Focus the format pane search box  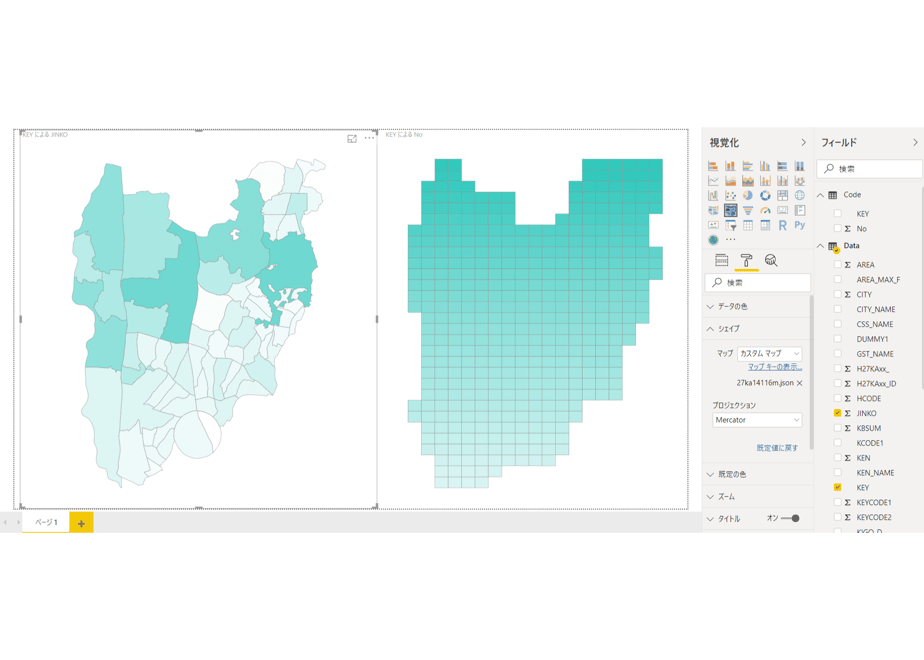point(757,283)
